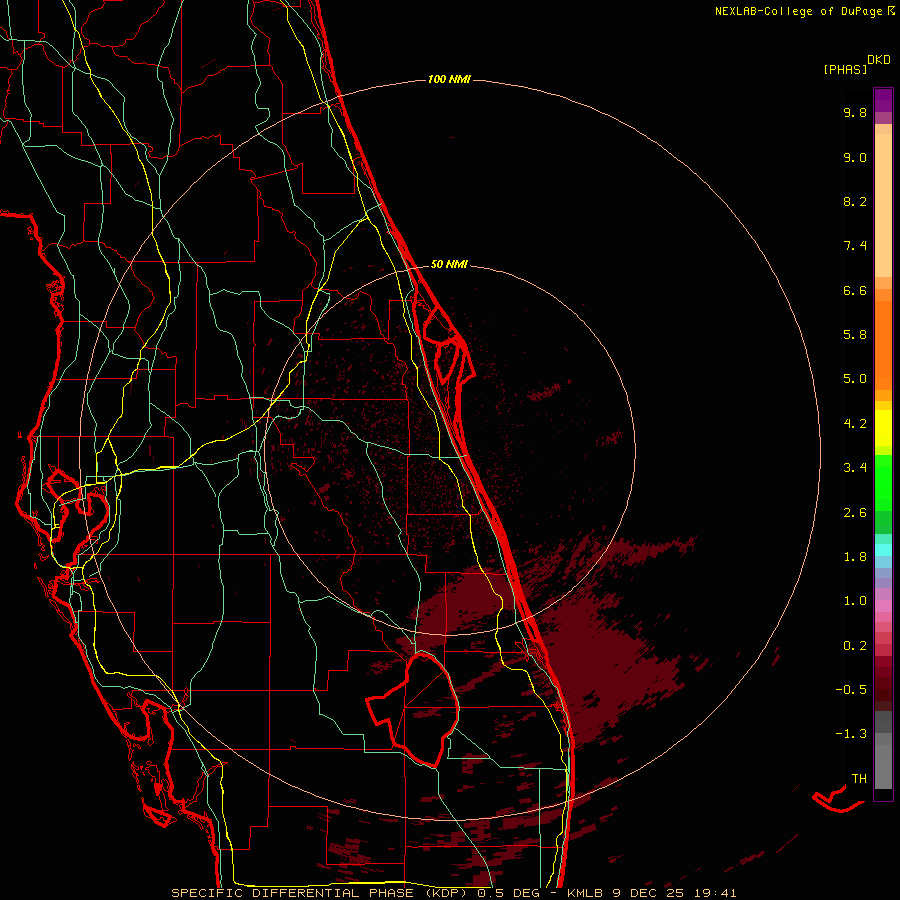Pick the pale peach segment of the color bar
Screen dimensions: 900x900
883,205
